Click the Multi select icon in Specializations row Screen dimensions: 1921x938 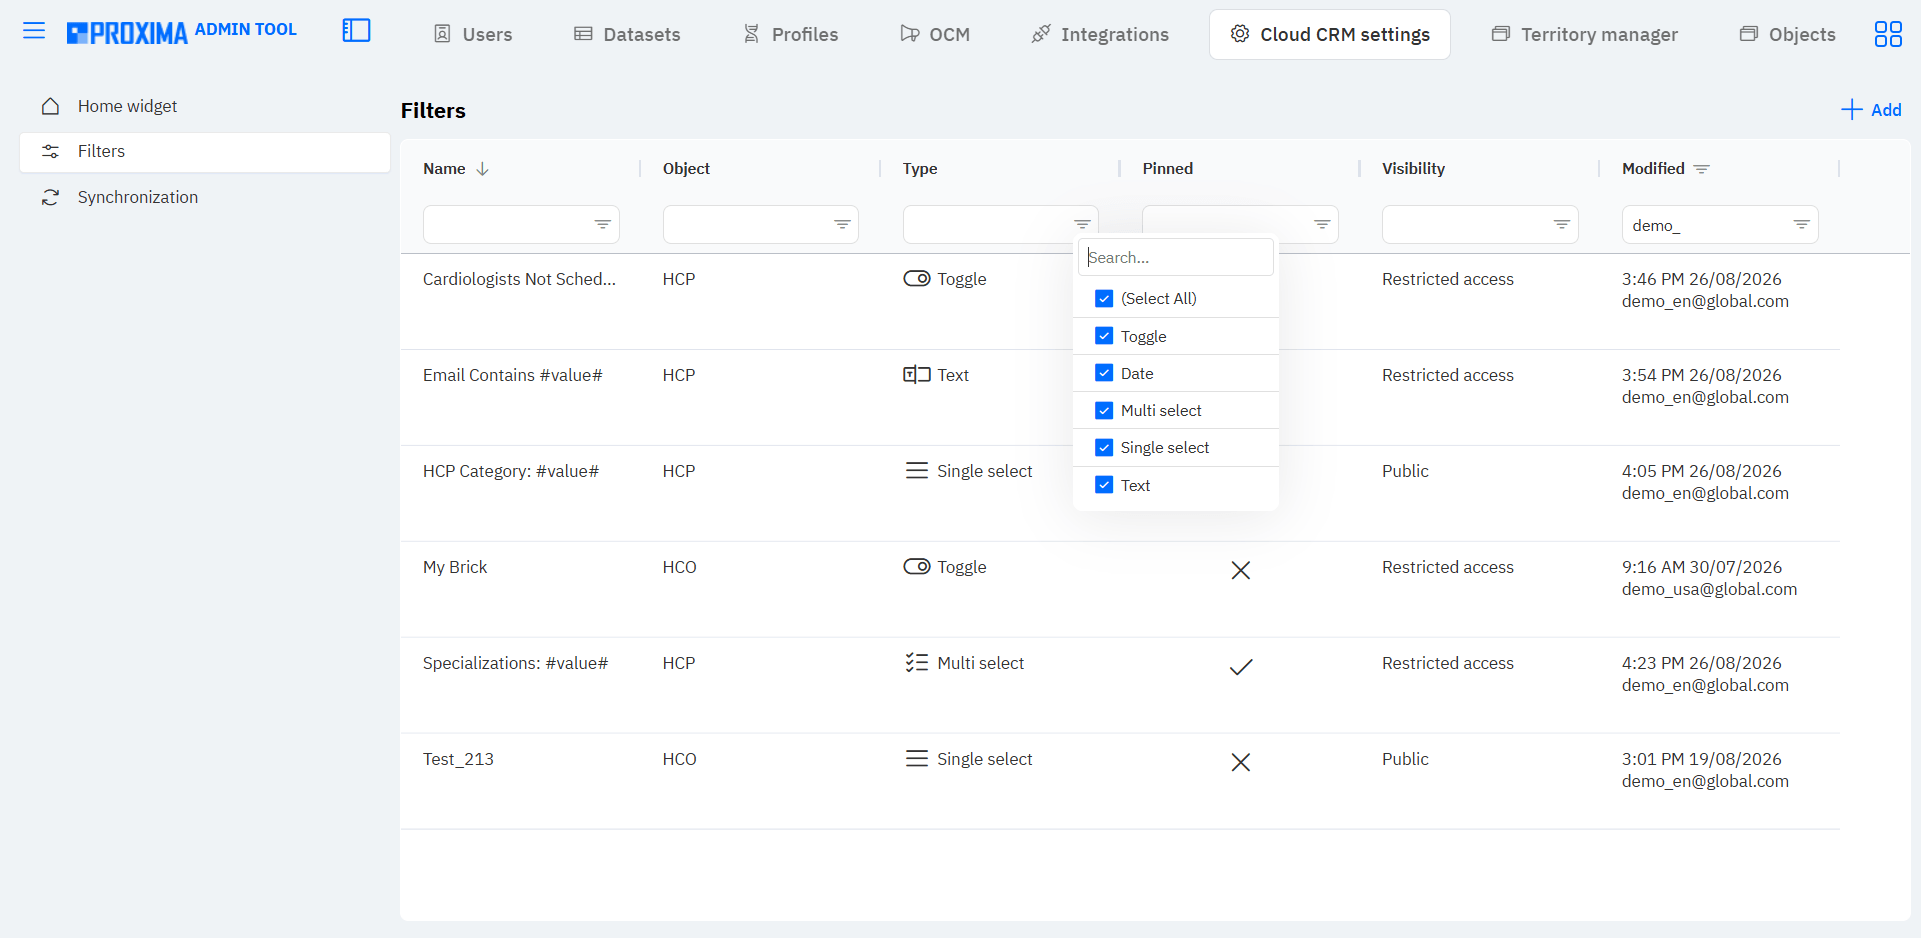(917, 663)
